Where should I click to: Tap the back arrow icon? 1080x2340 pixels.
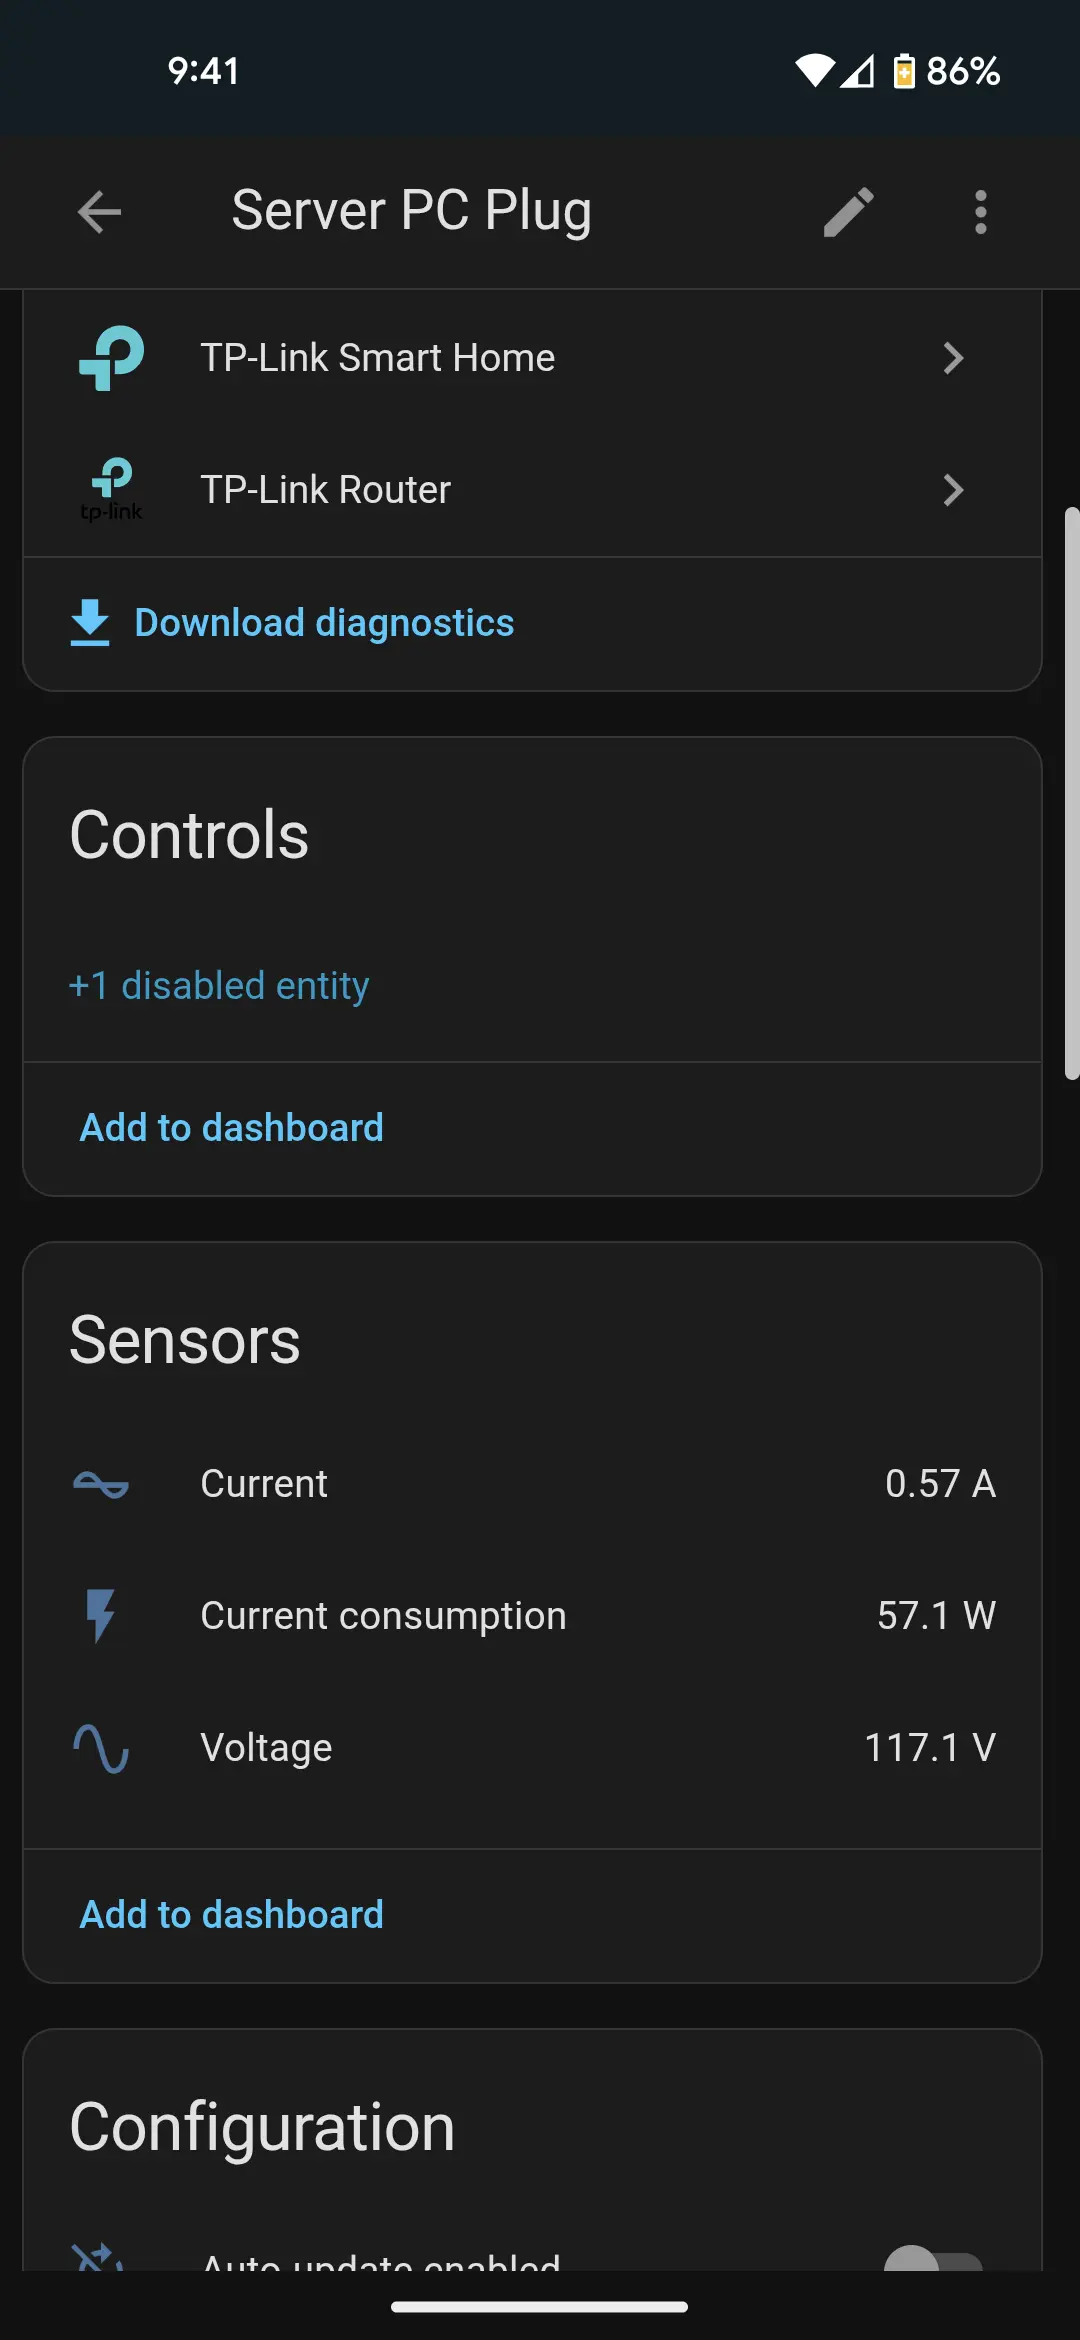(x=99, y=212)
